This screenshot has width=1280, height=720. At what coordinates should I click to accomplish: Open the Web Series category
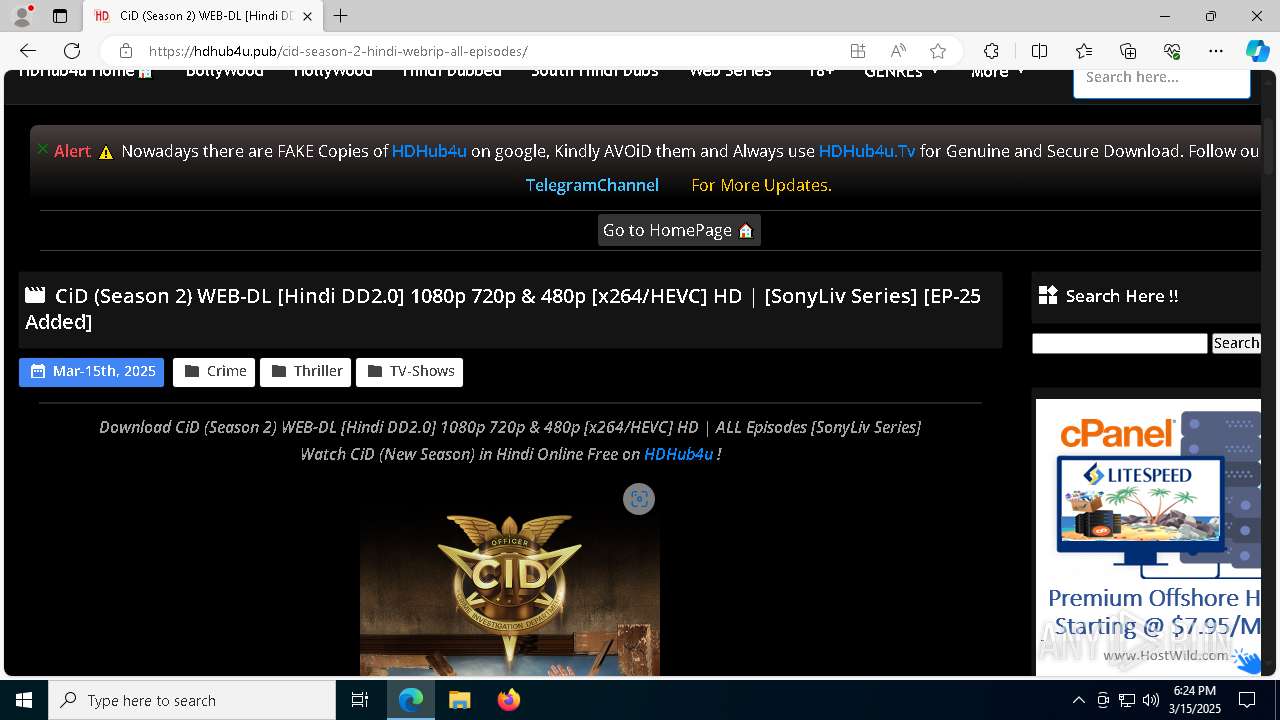pos(730,73)
